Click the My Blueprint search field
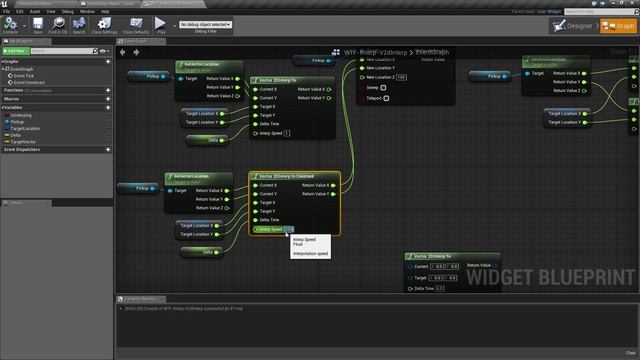 click(62, 51)
